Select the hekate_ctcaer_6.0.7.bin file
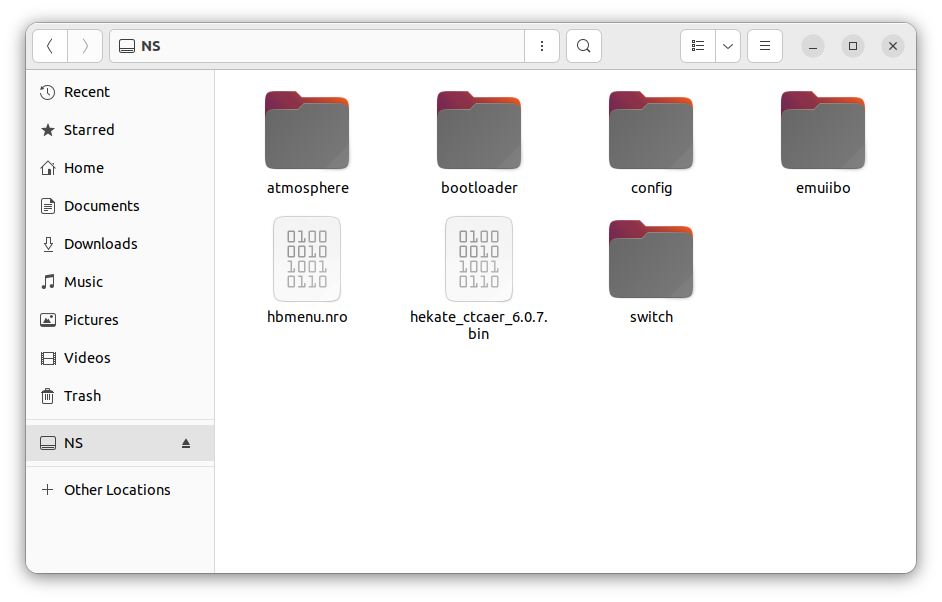Viewport: 942px width, 602px height. point(478,259)
